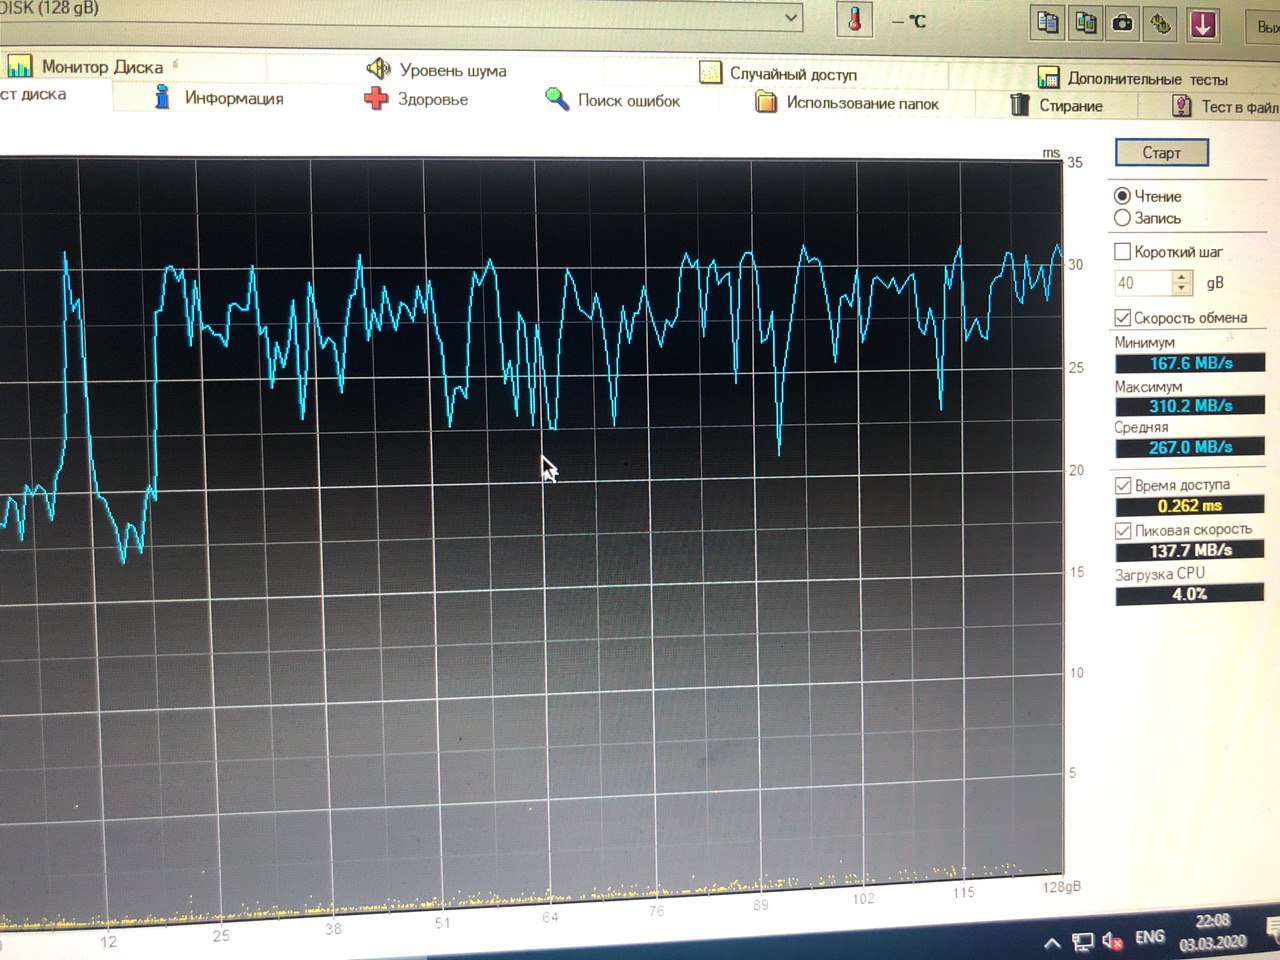The height and width of the screenshot is (960, 1280).
Task: Open the Дополнительные тесты tab
Action: (1132, 78)
